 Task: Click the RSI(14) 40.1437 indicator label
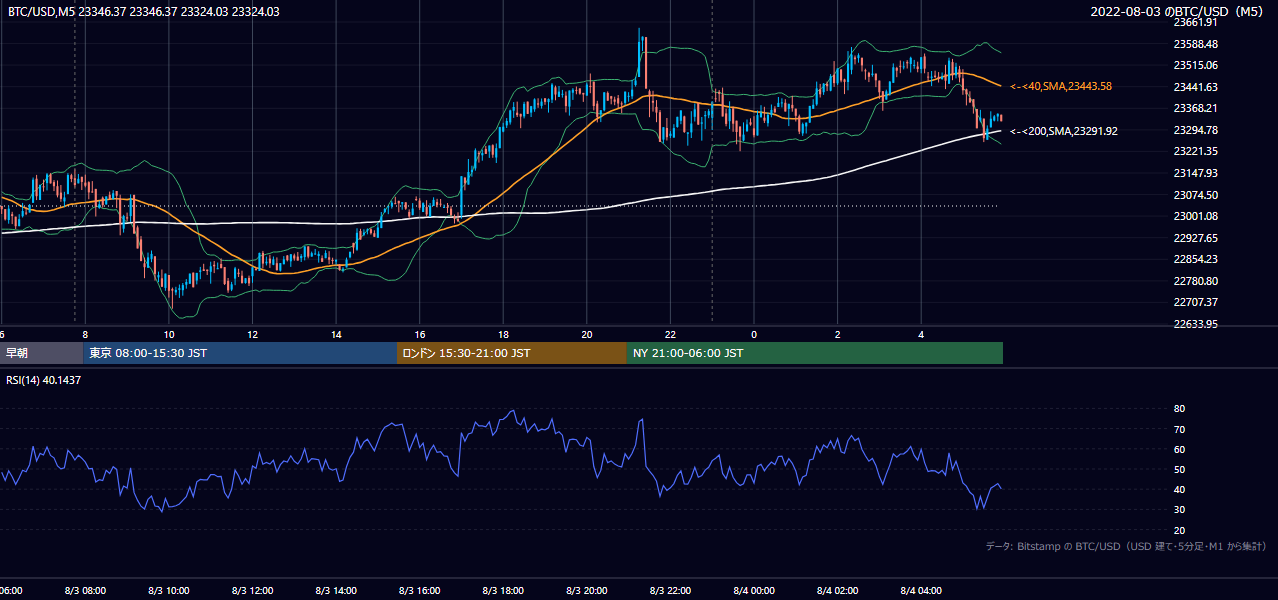point(44,380)
